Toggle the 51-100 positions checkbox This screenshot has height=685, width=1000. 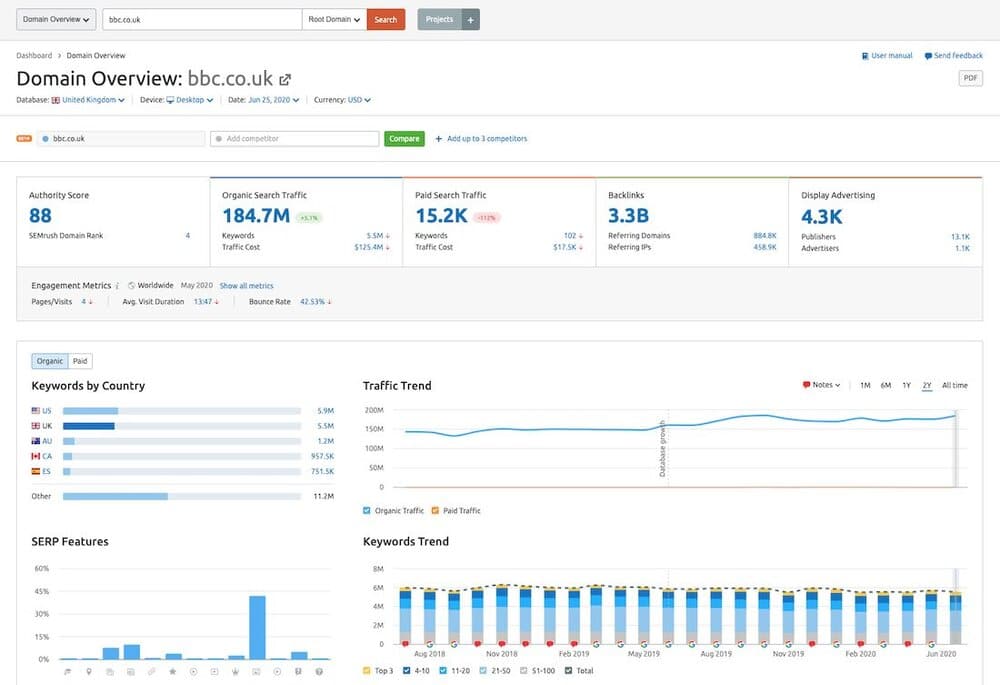(524, 670)
